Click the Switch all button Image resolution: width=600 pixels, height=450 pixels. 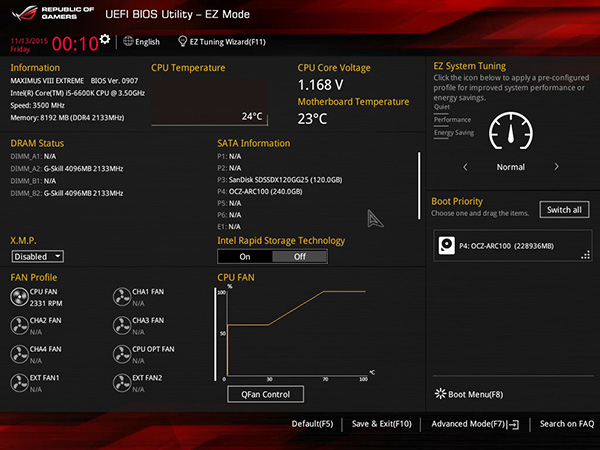coord(564,210)
